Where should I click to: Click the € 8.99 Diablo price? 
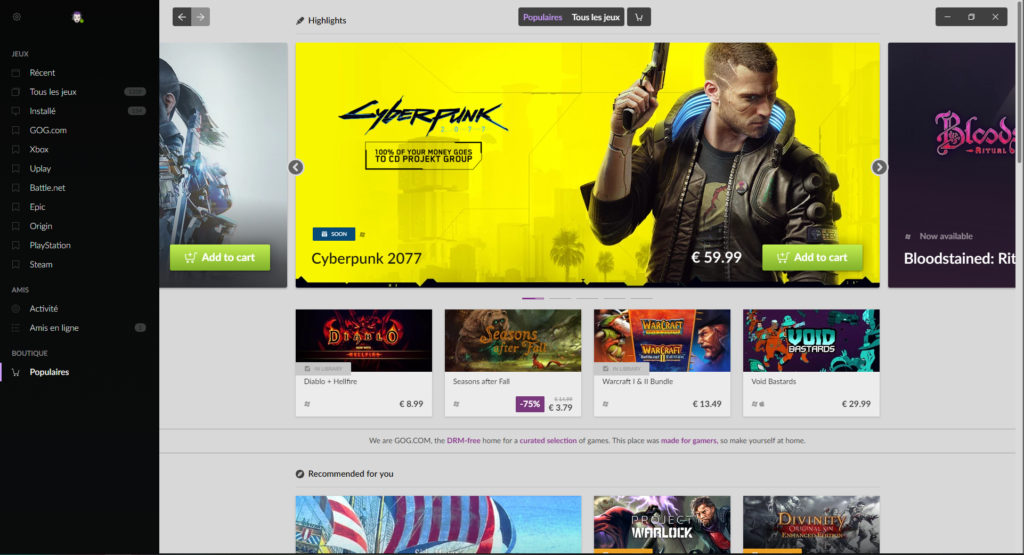pos(411,404)
